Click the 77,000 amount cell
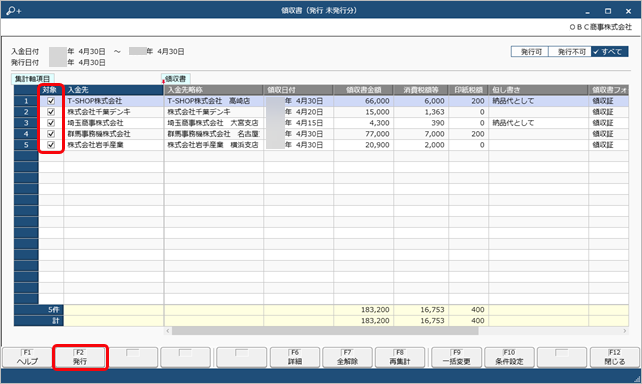This screenshot has width=642, height=384. pos(364,134)
